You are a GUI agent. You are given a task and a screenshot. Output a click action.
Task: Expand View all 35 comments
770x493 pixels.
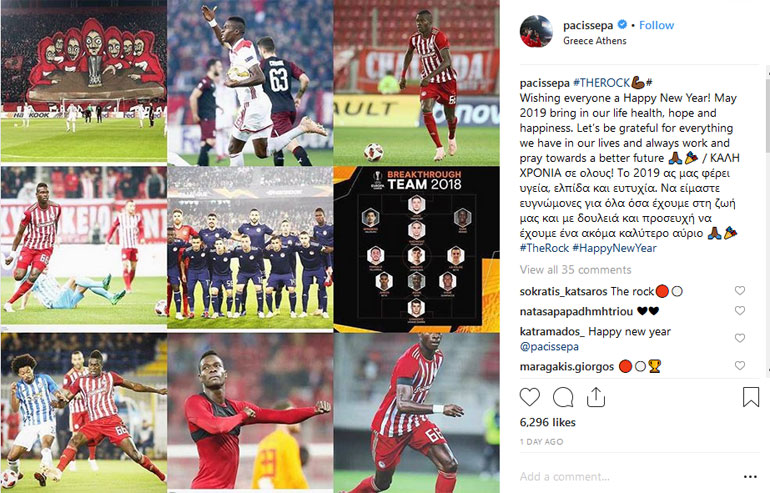[575, 270]
